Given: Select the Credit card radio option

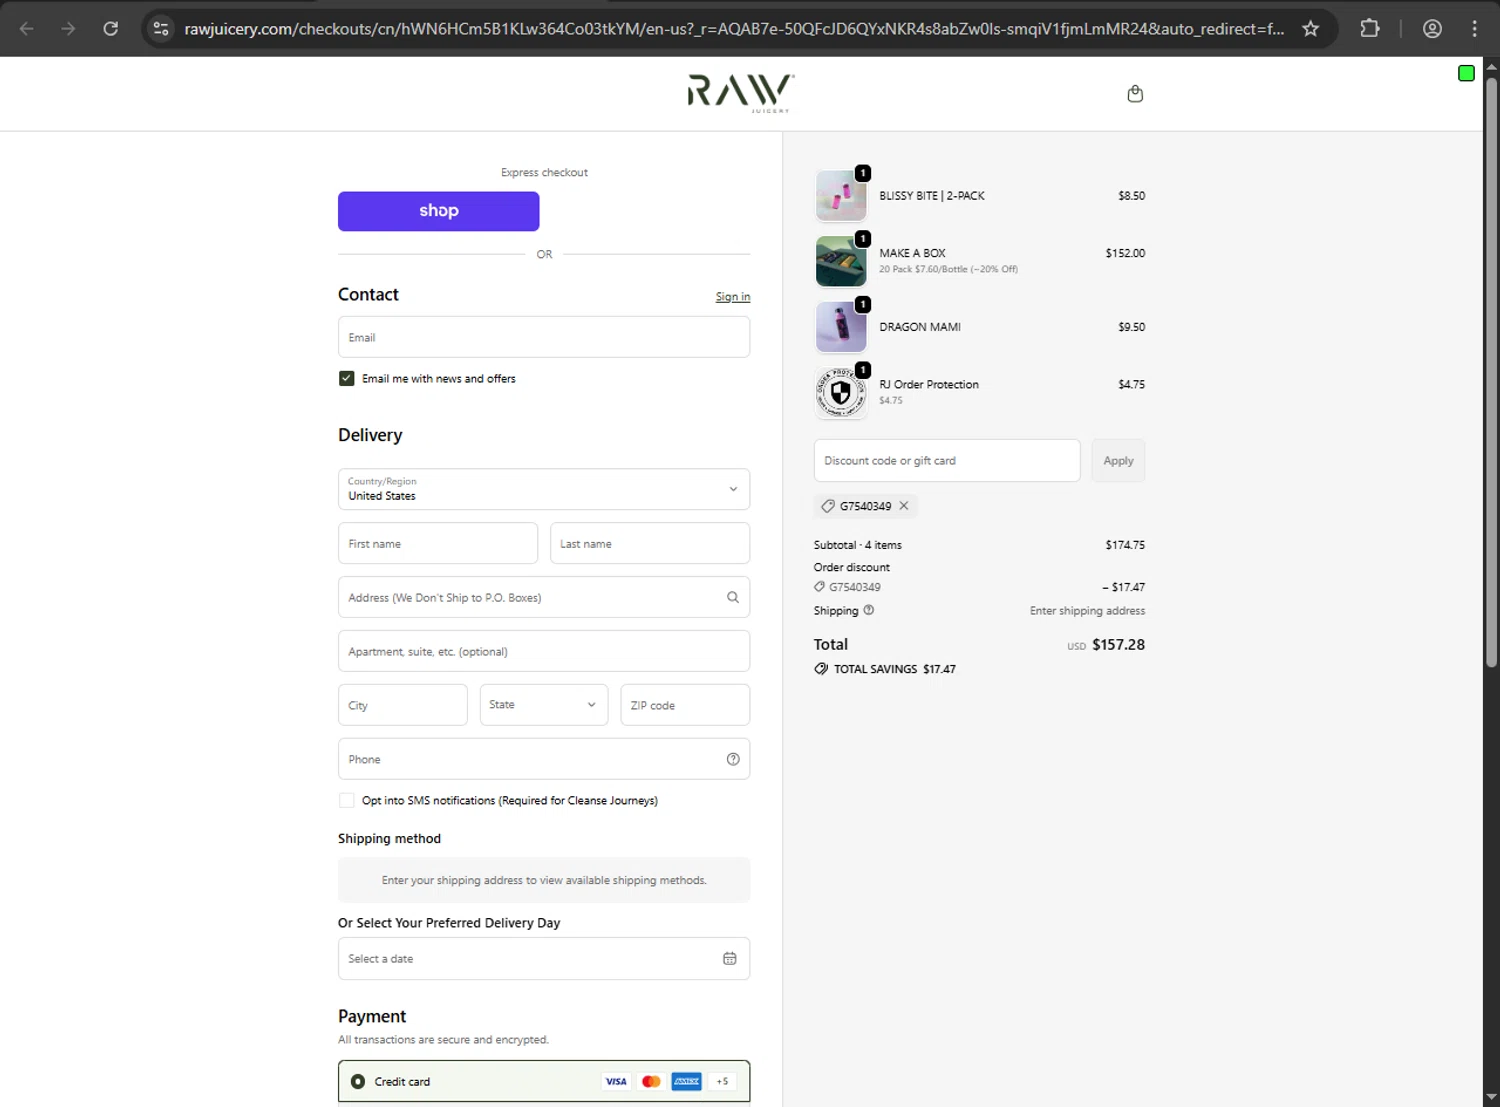Looking at the screenshot, I should coord(358,1081).
